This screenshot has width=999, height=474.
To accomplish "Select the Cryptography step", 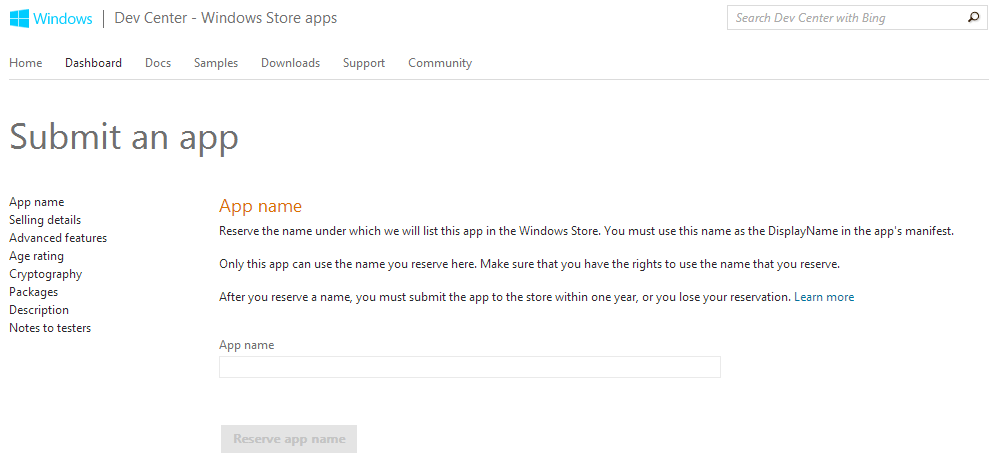I will click(x=45, y=274).
